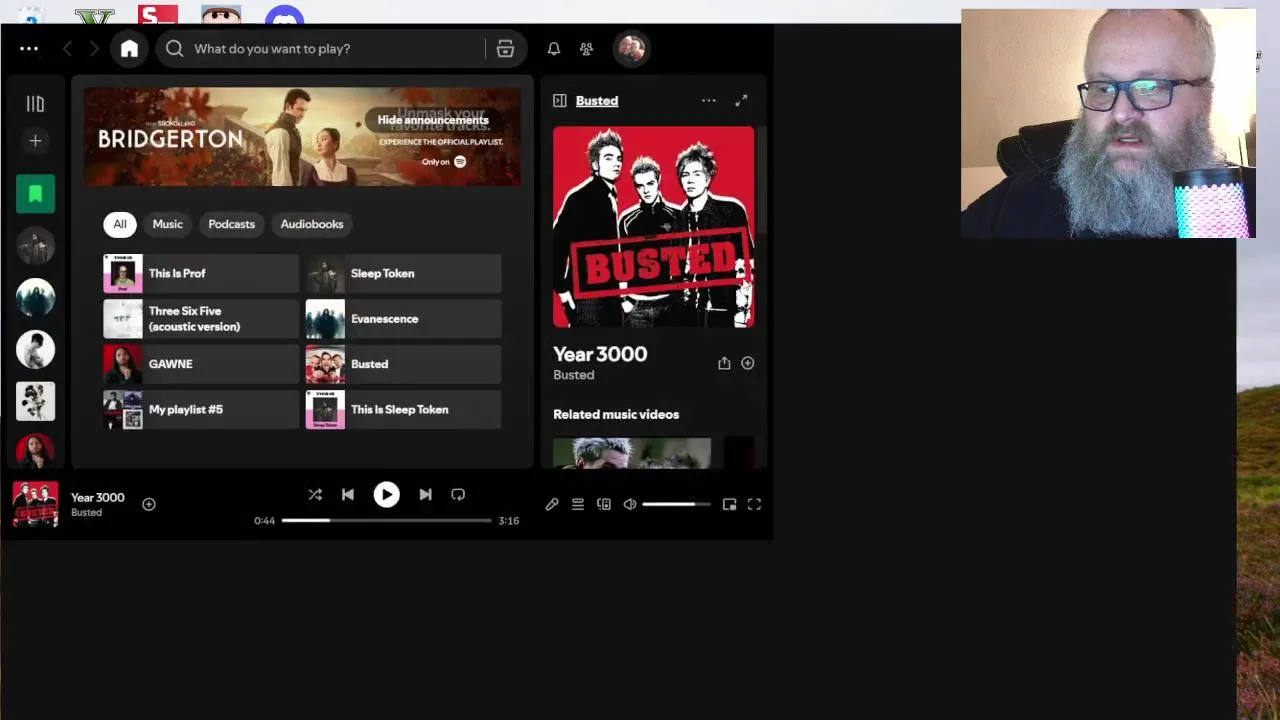The width and height of the screenshot is (1280, 720).
Task: Open Now Playing panel more options
Action: (708, 101)
